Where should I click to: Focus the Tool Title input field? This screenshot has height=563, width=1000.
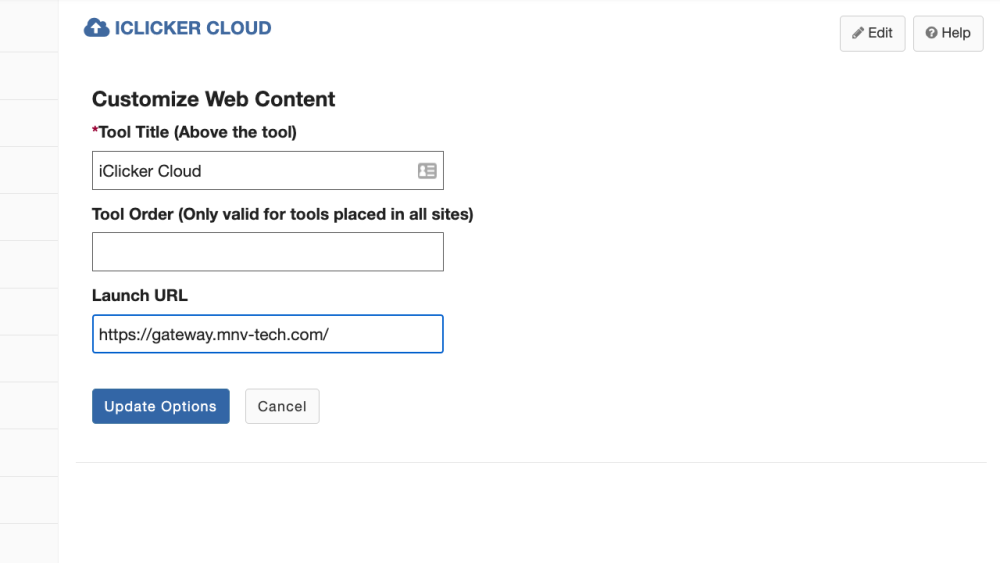pos(268,170)
